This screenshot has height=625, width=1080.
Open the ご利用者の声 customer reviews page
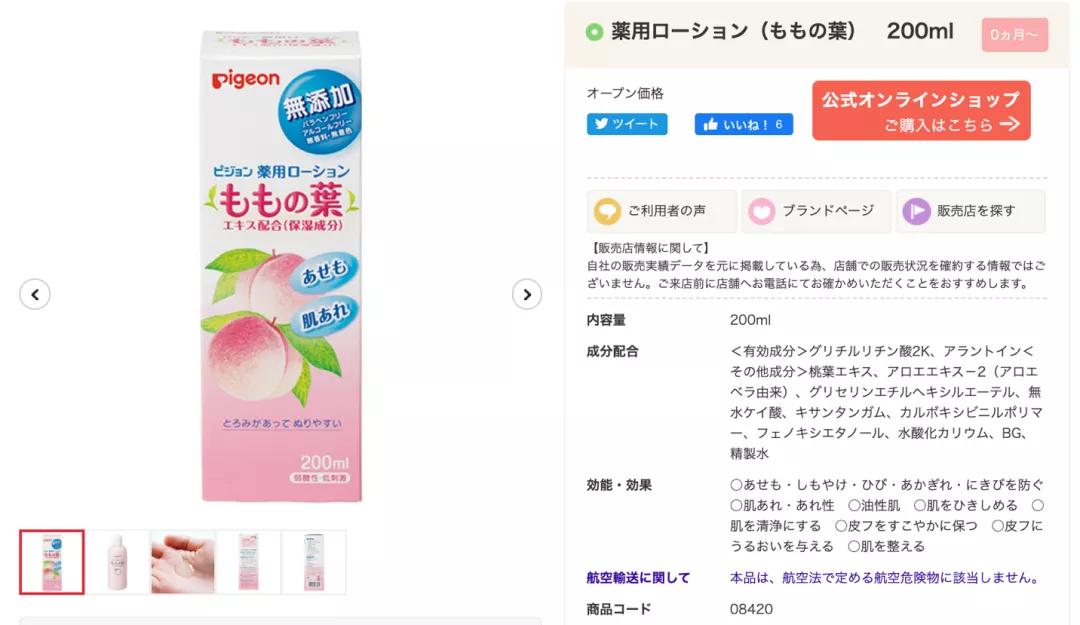point(662,211)
